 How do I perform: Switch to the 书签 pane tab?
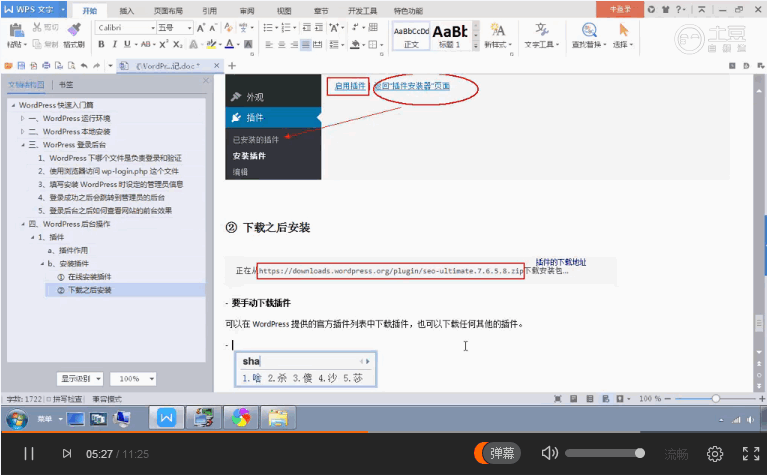[66, 85]
